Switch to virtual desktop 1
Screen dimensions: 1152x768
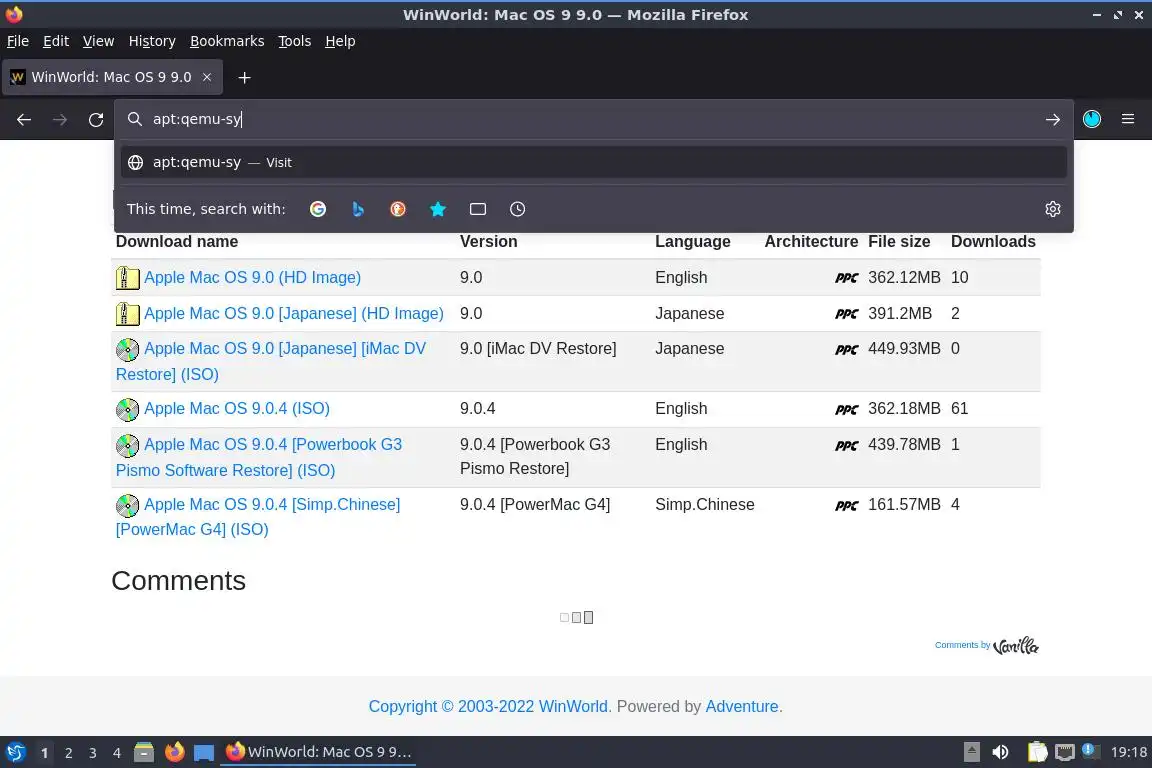click(x=44, y=753)
